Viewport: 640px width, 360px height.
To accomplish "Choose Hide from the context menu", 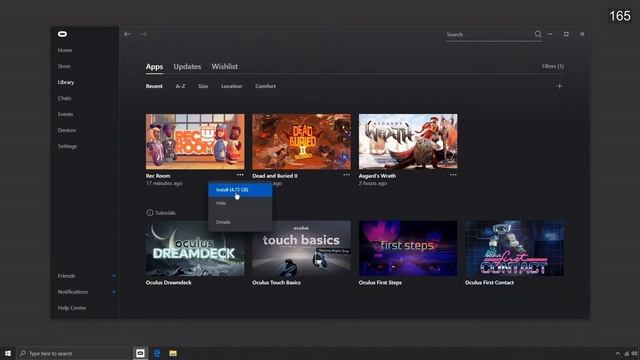I will pyautogui.click(x=240, y=203).
